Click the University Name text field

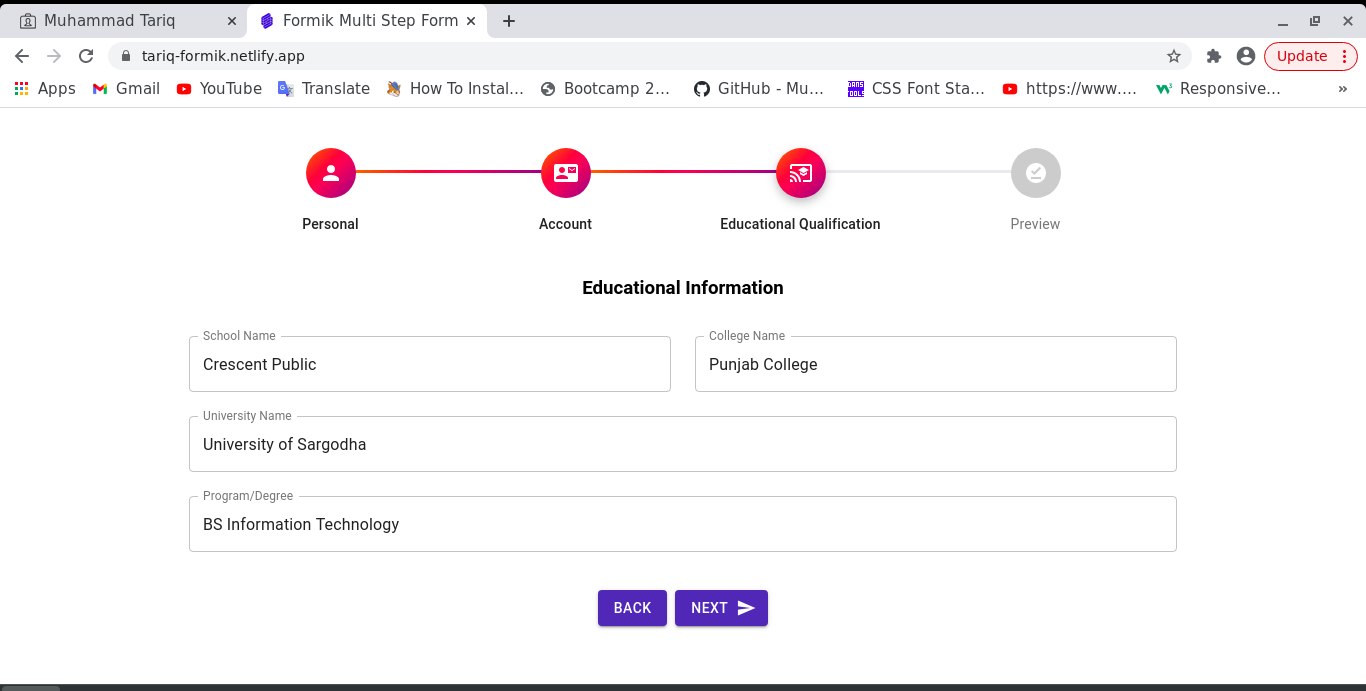click(x=682, y=444)
